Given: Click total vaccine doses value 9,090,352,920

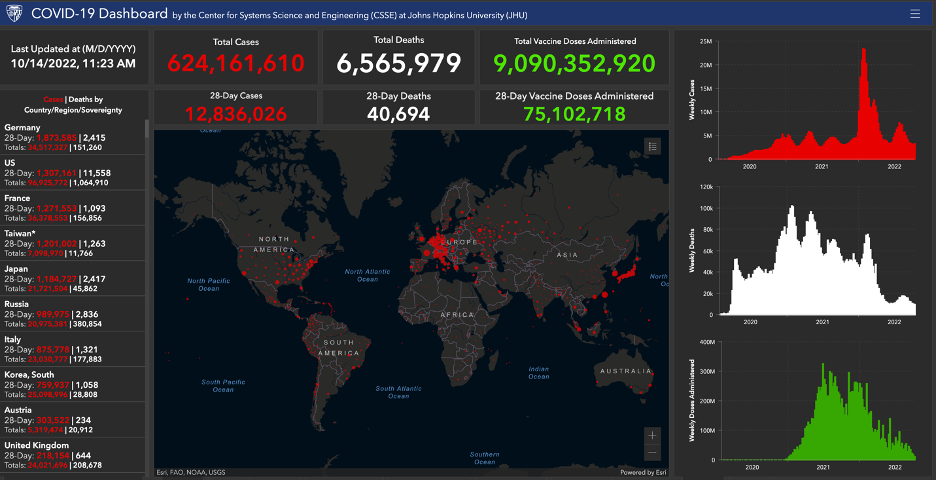Looking at the screenshot, I should coord(574,63).
